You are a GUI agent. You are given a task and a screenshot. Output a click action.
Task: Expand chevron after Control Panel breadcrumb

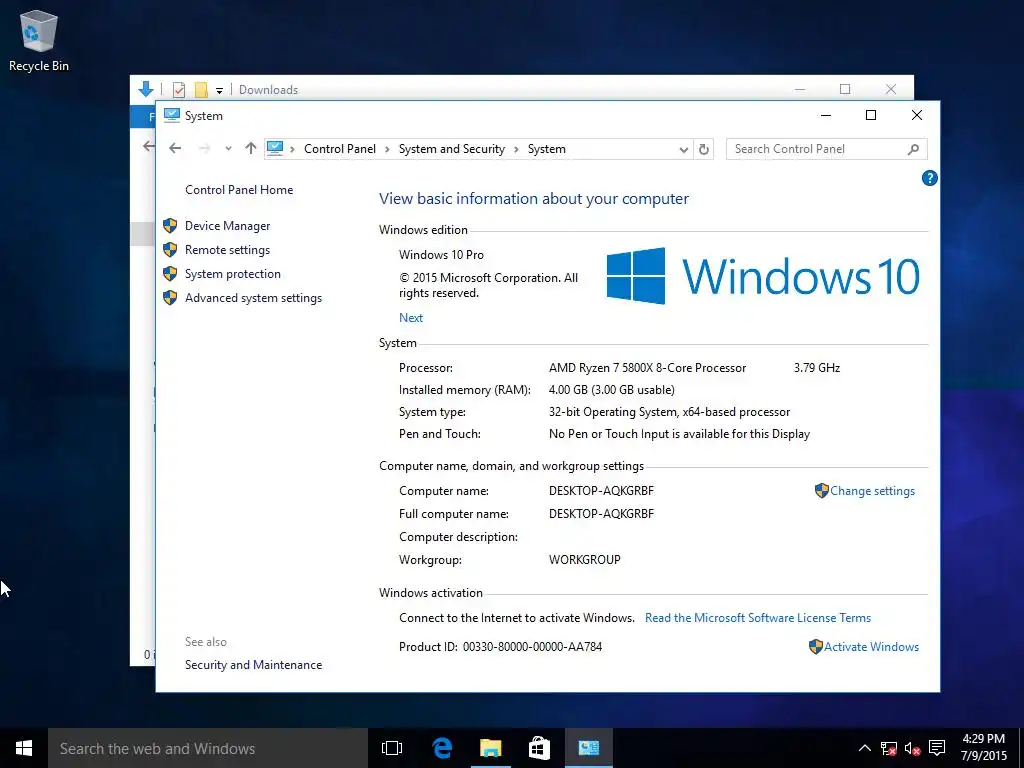pos(387,150)
